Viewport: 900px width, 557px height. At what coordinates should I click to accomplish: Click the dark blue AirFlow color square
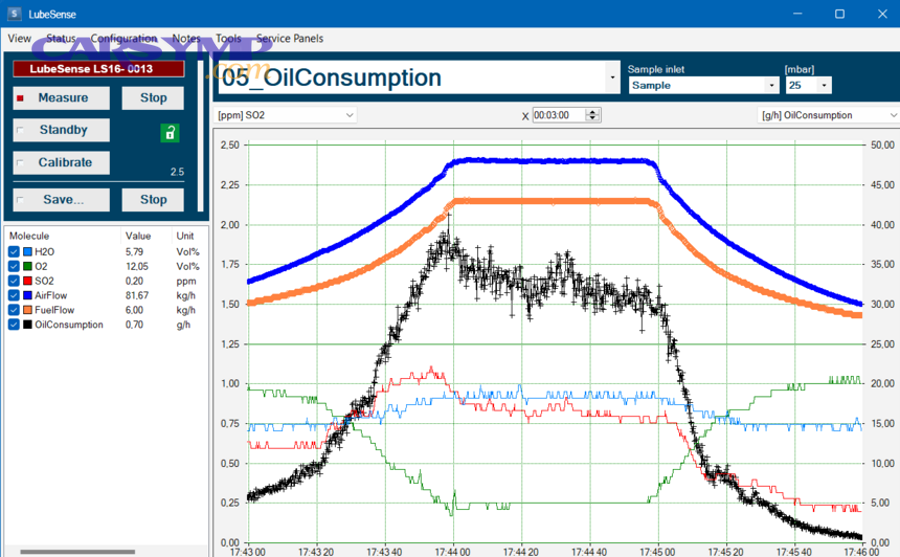tap(27, 296)
